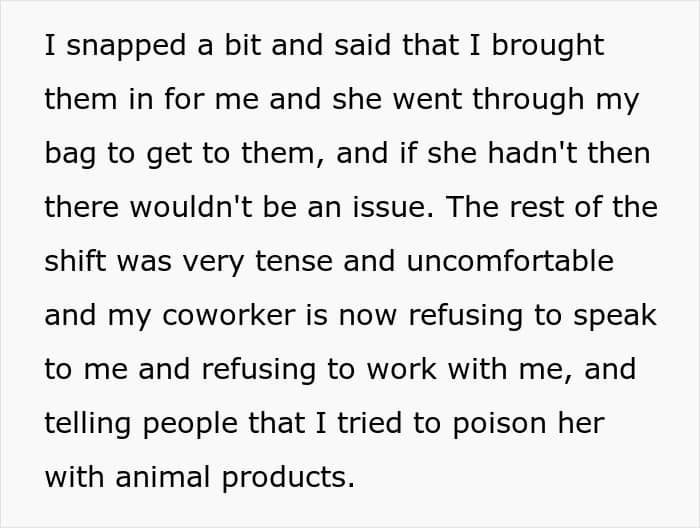
Task: Select the word "brought"
Action: (x=548, y=46)
